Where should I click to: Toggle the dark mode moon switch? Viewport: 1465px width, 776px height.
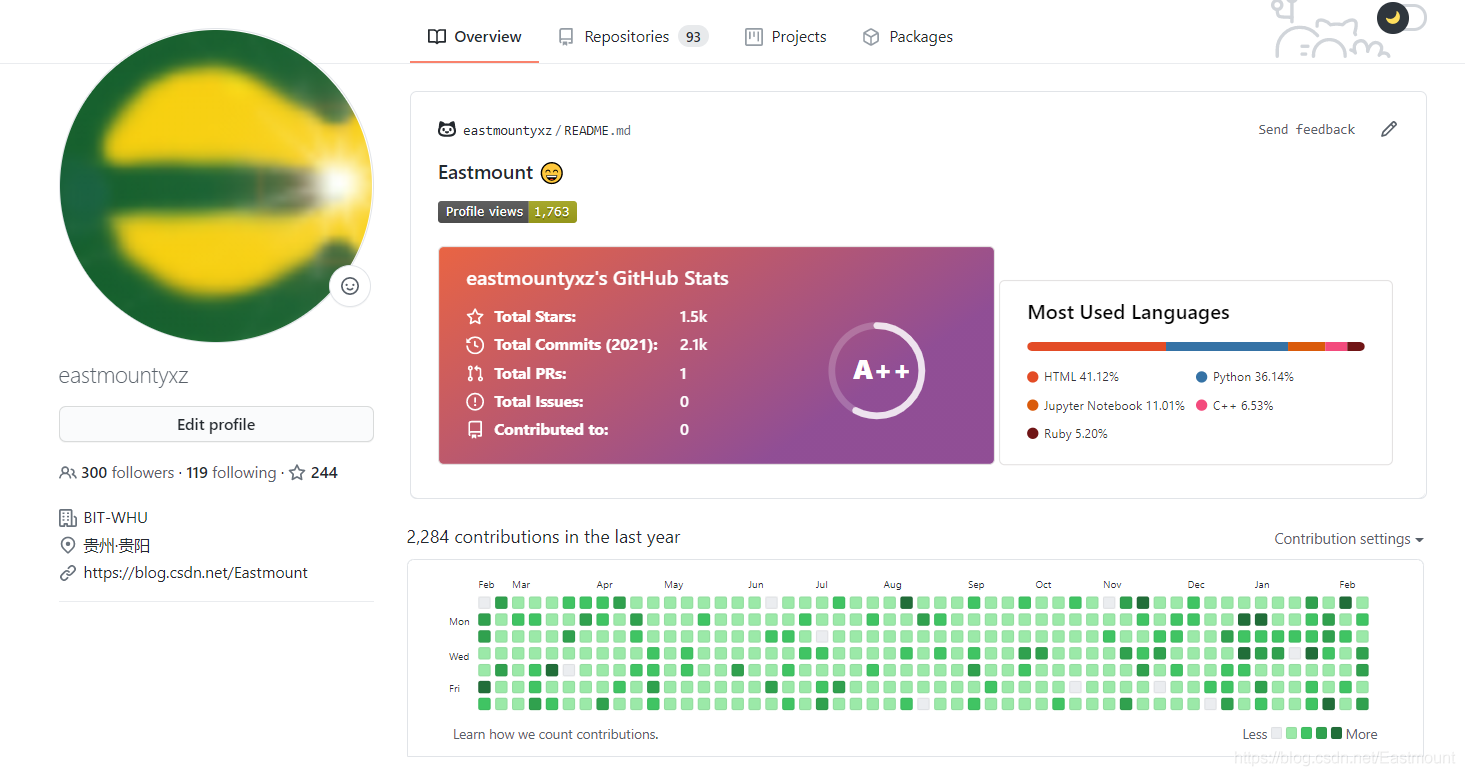[1393, 17]
